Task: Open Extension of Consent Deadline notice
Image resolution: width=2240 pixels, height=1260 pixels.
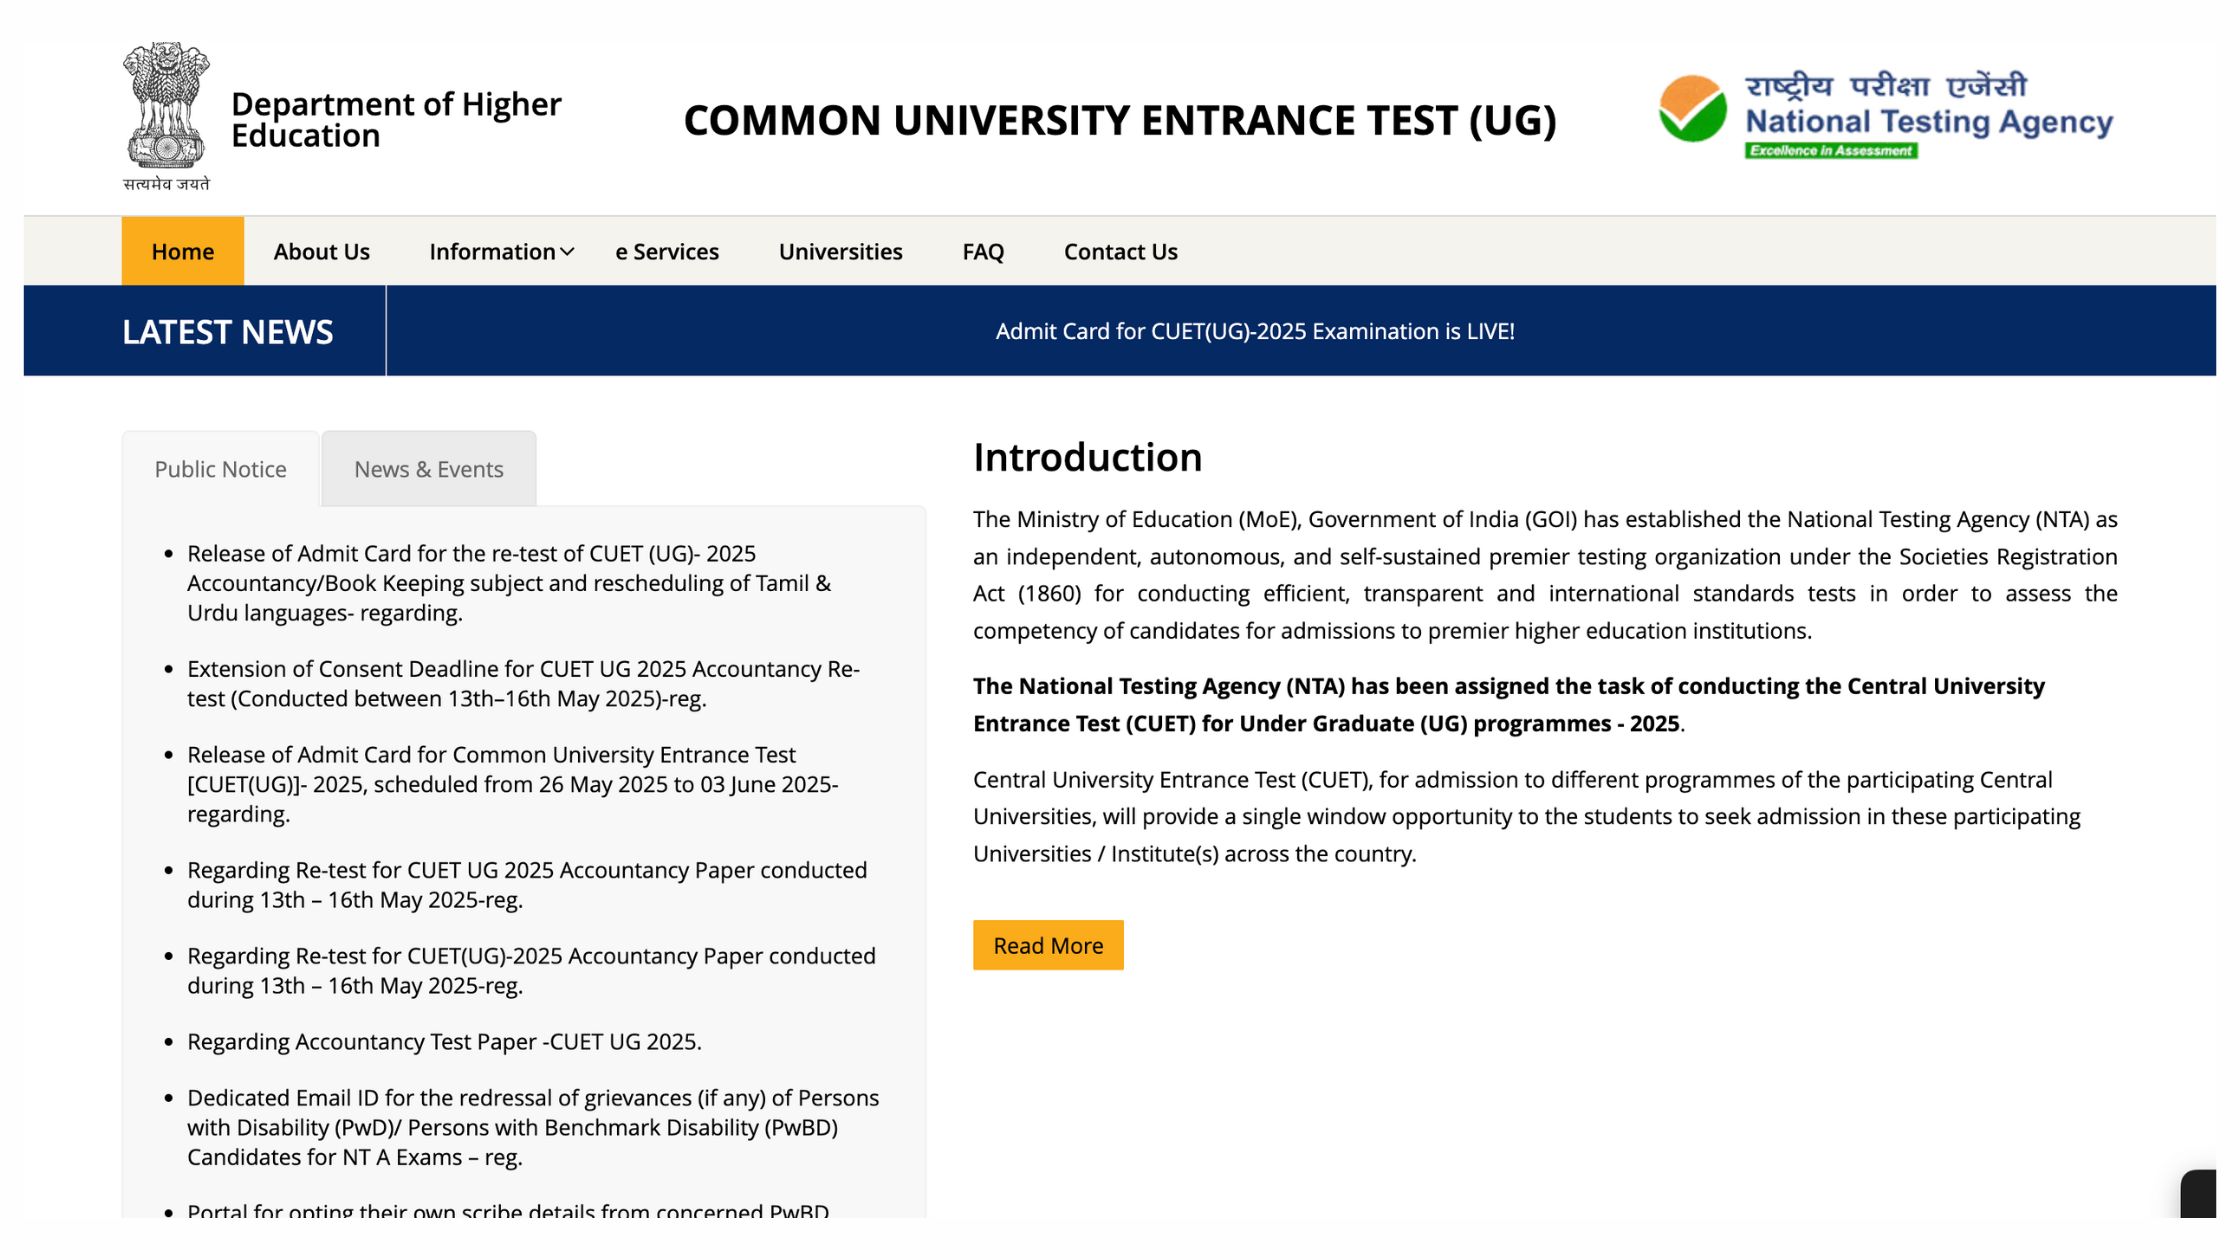Action: click(523, 683)
